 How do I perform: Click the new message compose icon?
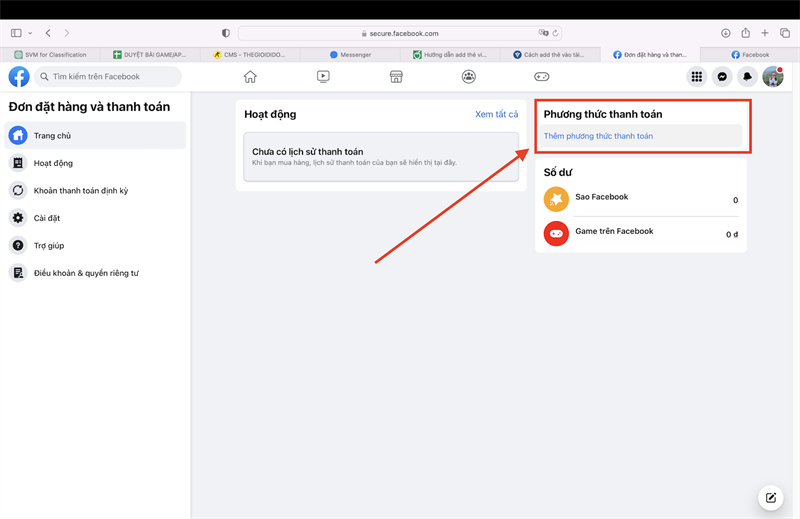tap(770, 497)
